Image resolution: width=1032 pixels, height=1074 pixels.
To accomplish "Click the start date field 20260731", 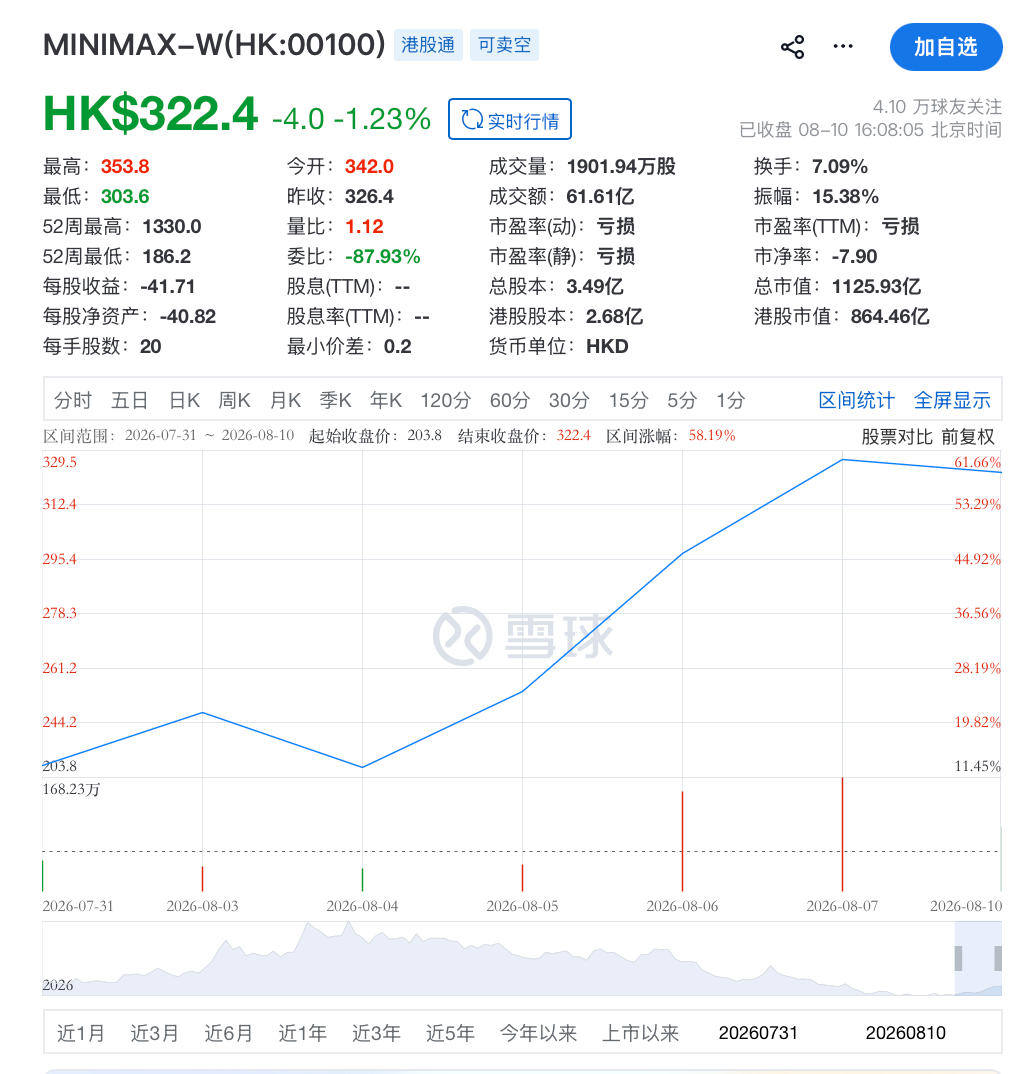I will click(758, 1033).
